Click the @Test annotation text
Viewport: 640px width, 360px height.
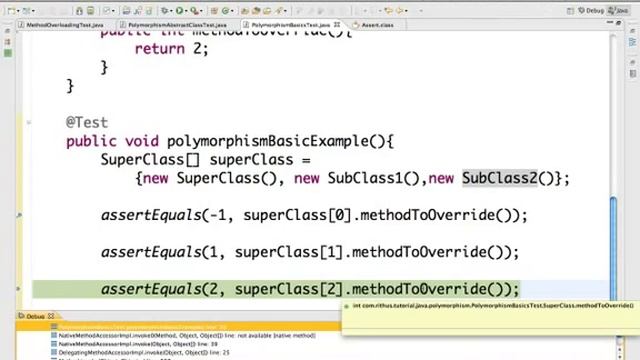coord(87,122)
